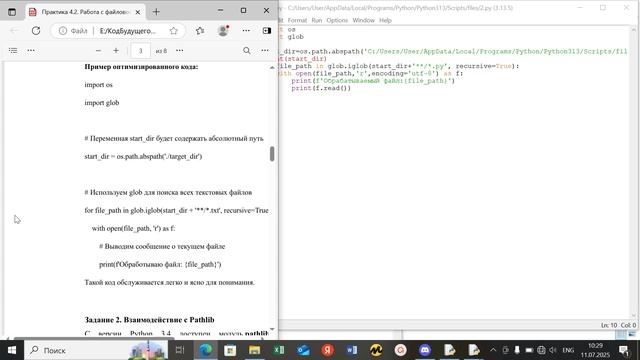Viewport: 640px width, 360px height.
Task: Click the battery icon in system tray
Action: (x=529, y=350)
